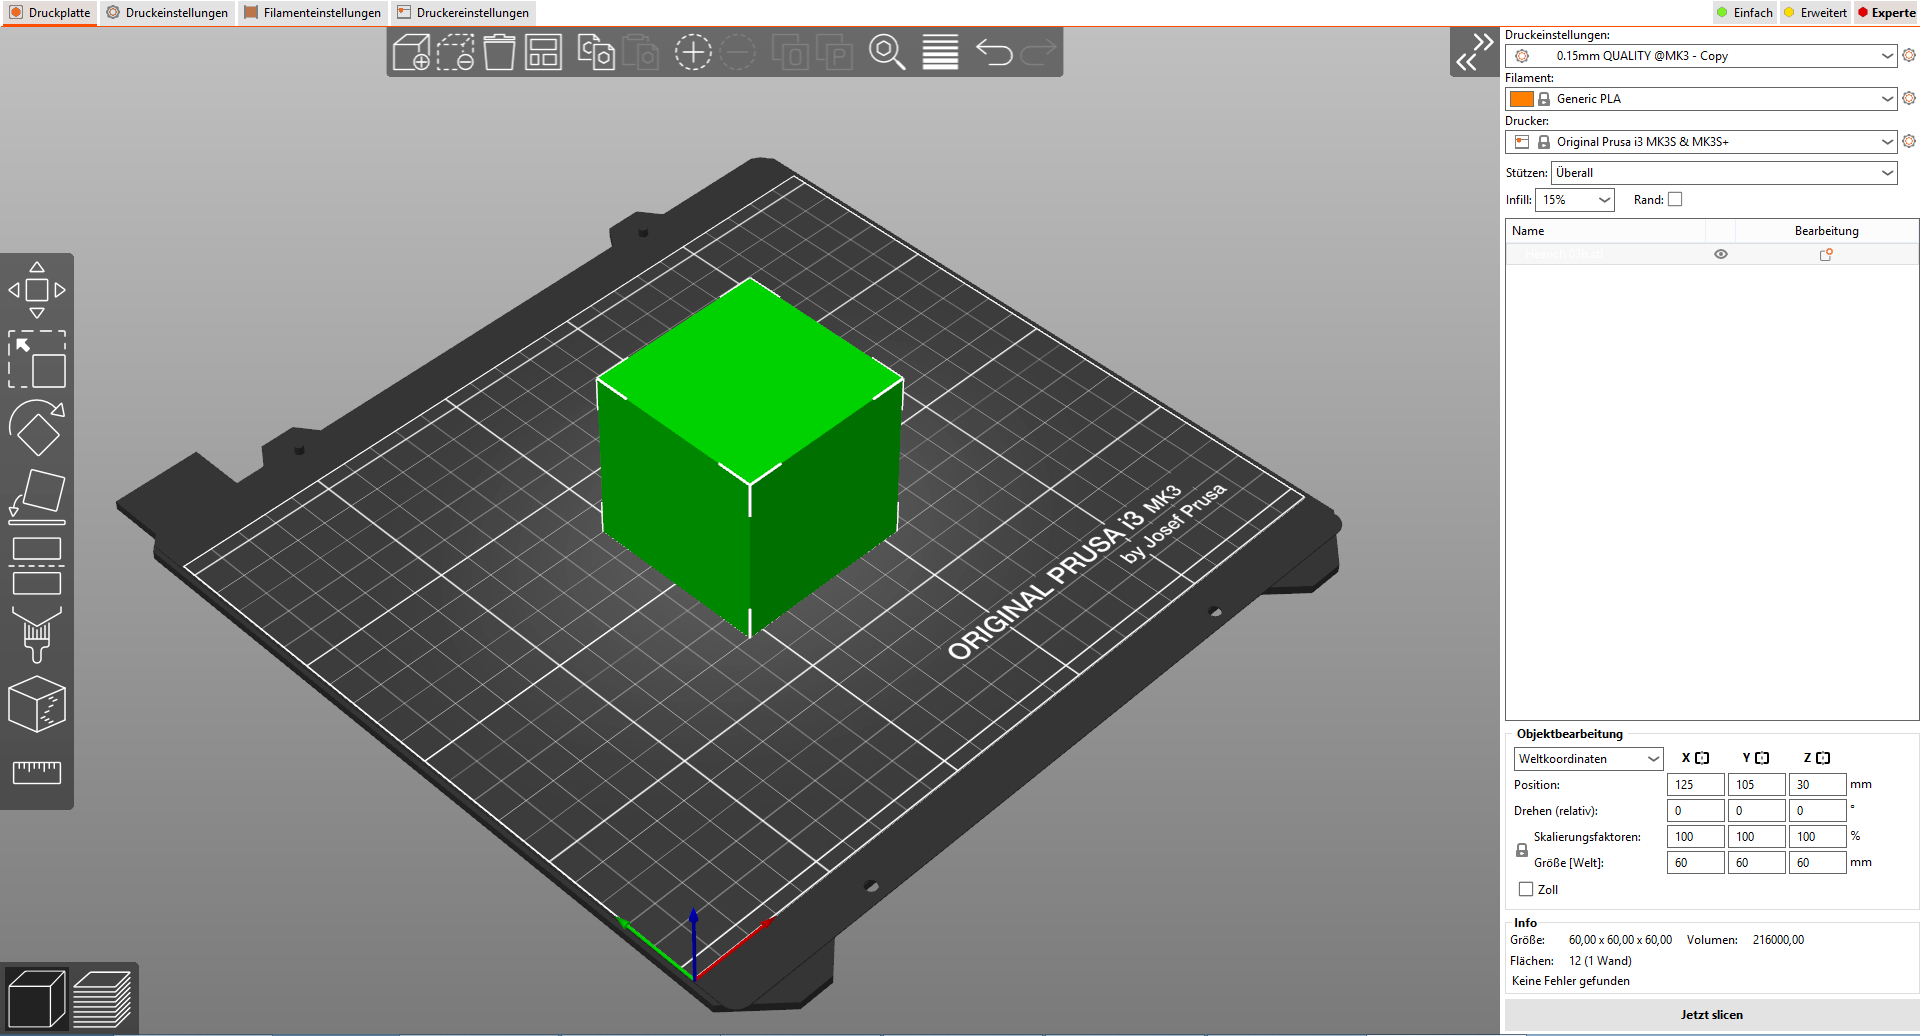Mirror the object along the X axis
1920x1036 pixels.
(1702, 758)
